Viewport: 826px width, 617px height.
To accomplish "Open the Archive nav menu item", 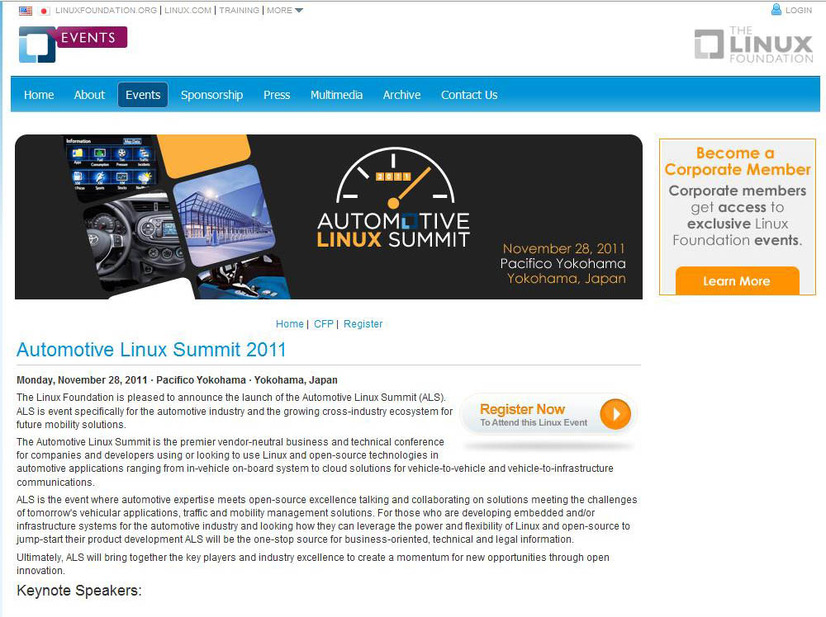I will 401,95.
